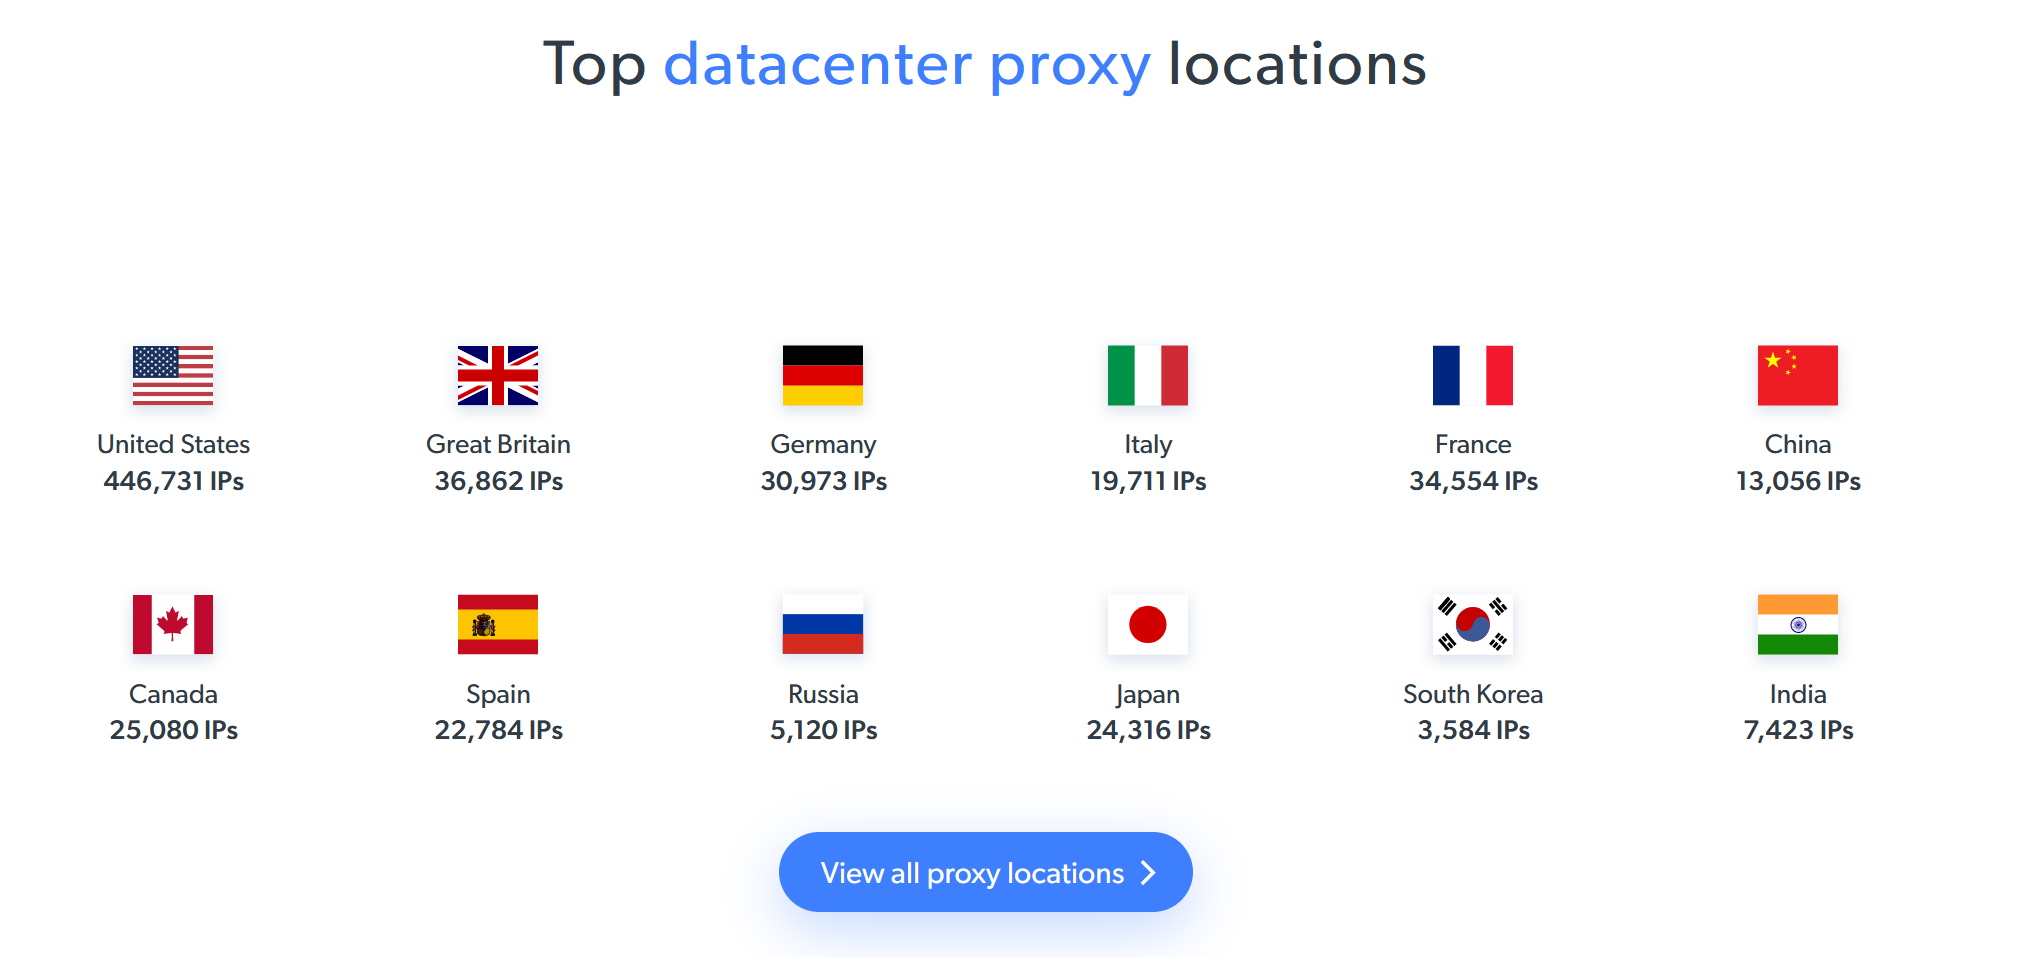The image size is (2026, 957).
Task: Choose the Italy flag
Action: click(1148, 375)
